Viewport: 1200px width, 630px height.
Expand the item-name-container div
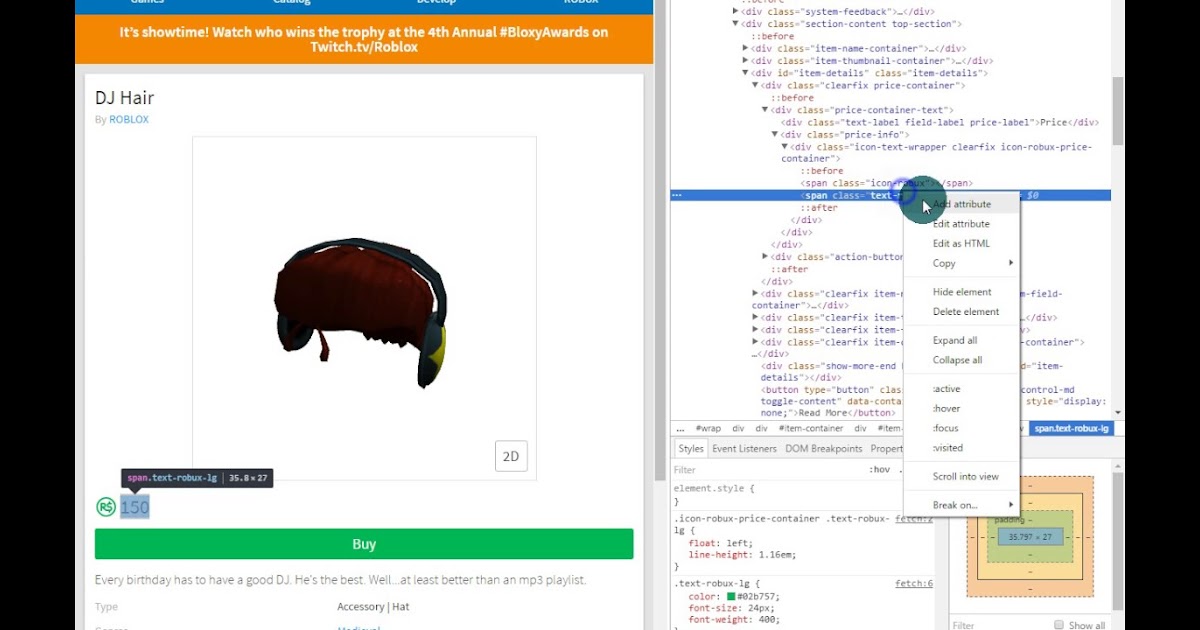coord(746,48)
